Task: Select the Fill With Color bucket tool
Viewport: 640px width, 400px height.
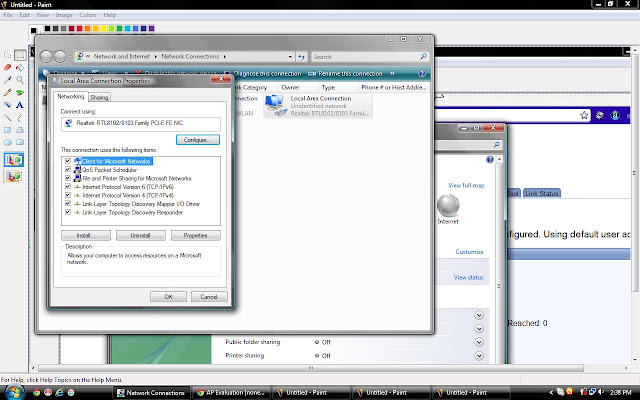Action: pos(20,67)
